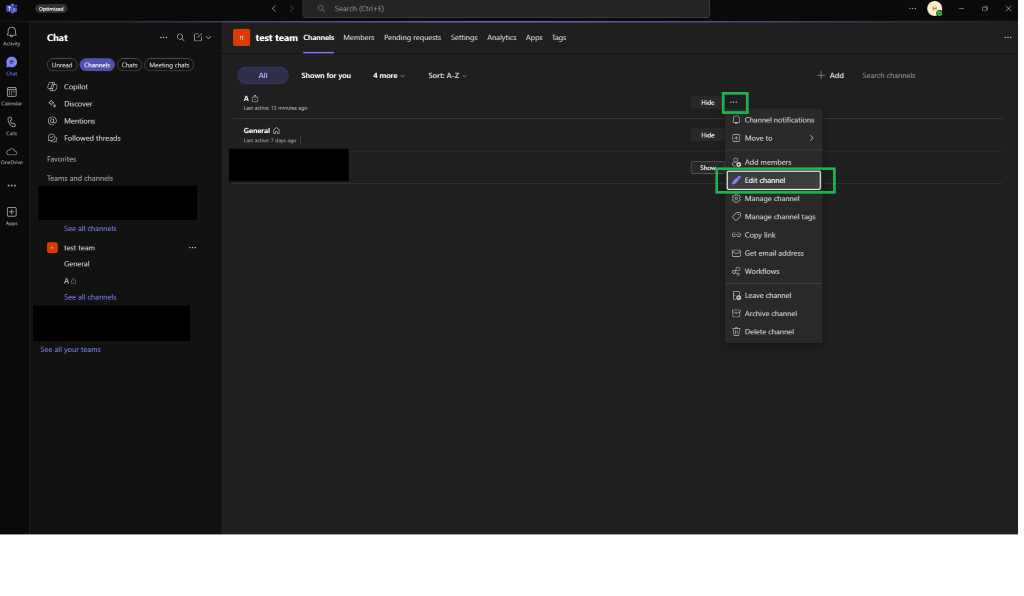Viewport: 1024px width, 596px height.
Task: Open channel A in sidebar
Action: (70, 281)
